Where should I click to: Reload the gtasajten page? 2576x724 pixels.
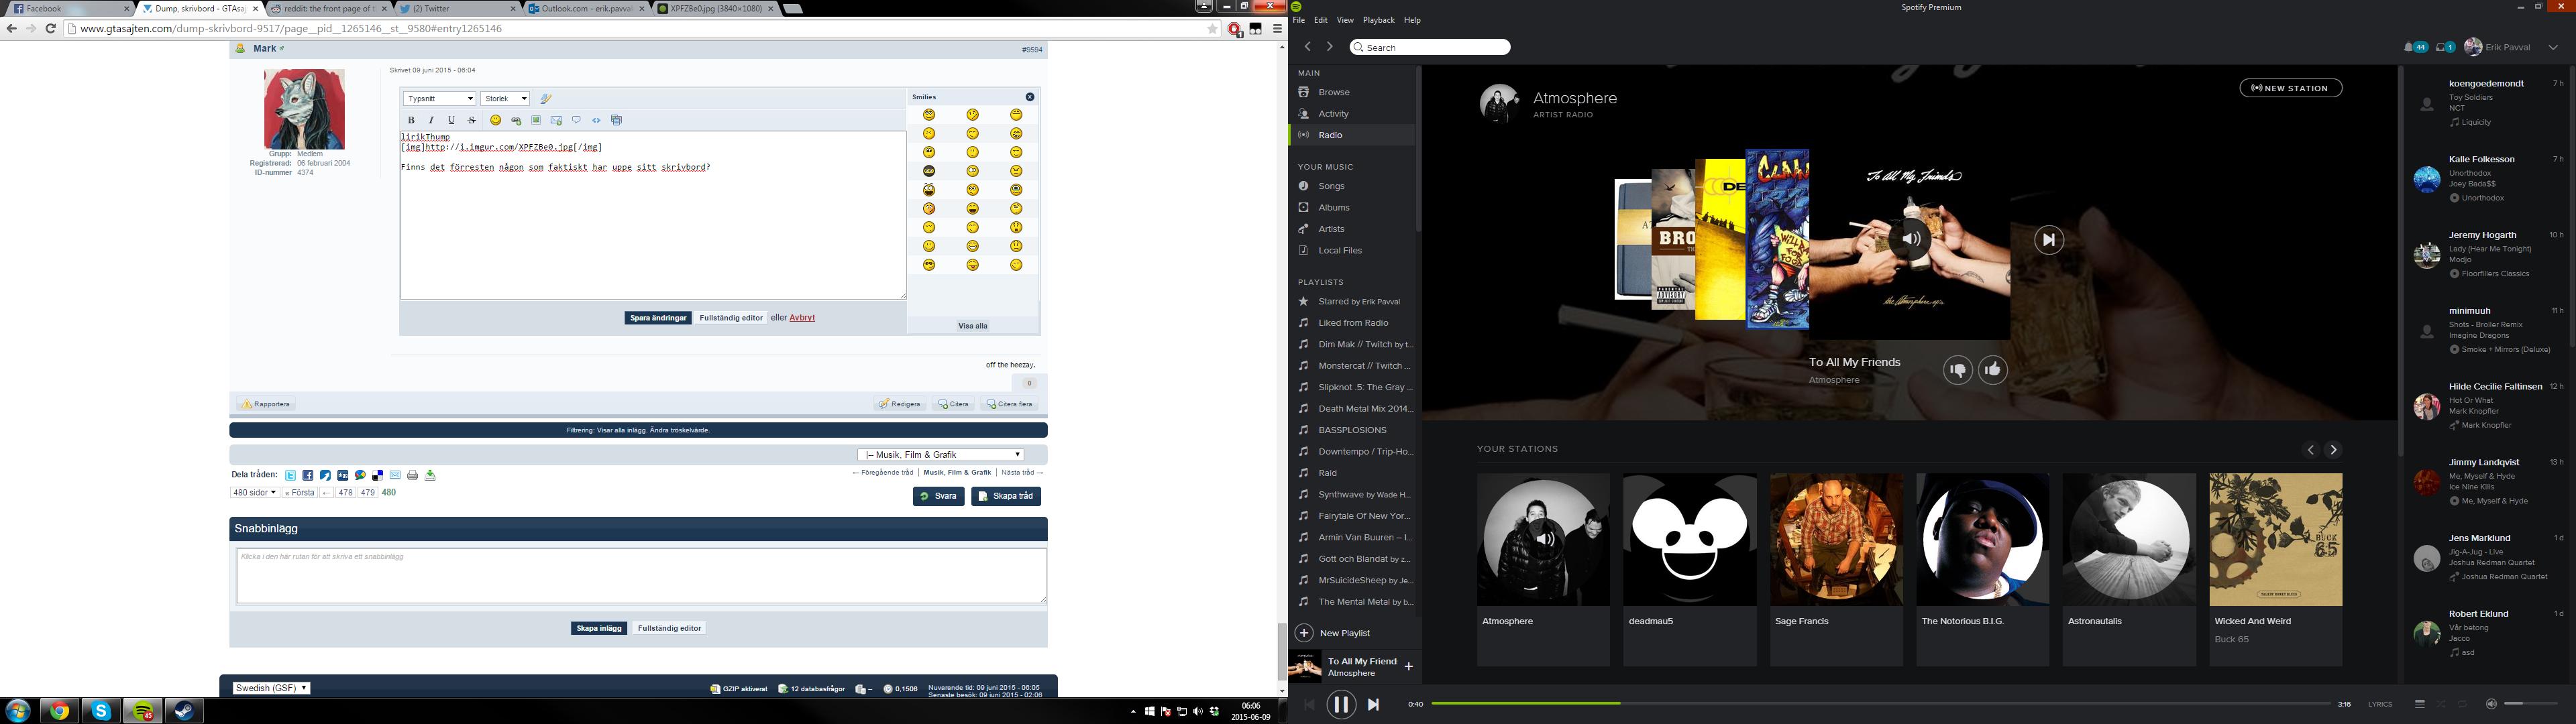[x=51, y=29]
